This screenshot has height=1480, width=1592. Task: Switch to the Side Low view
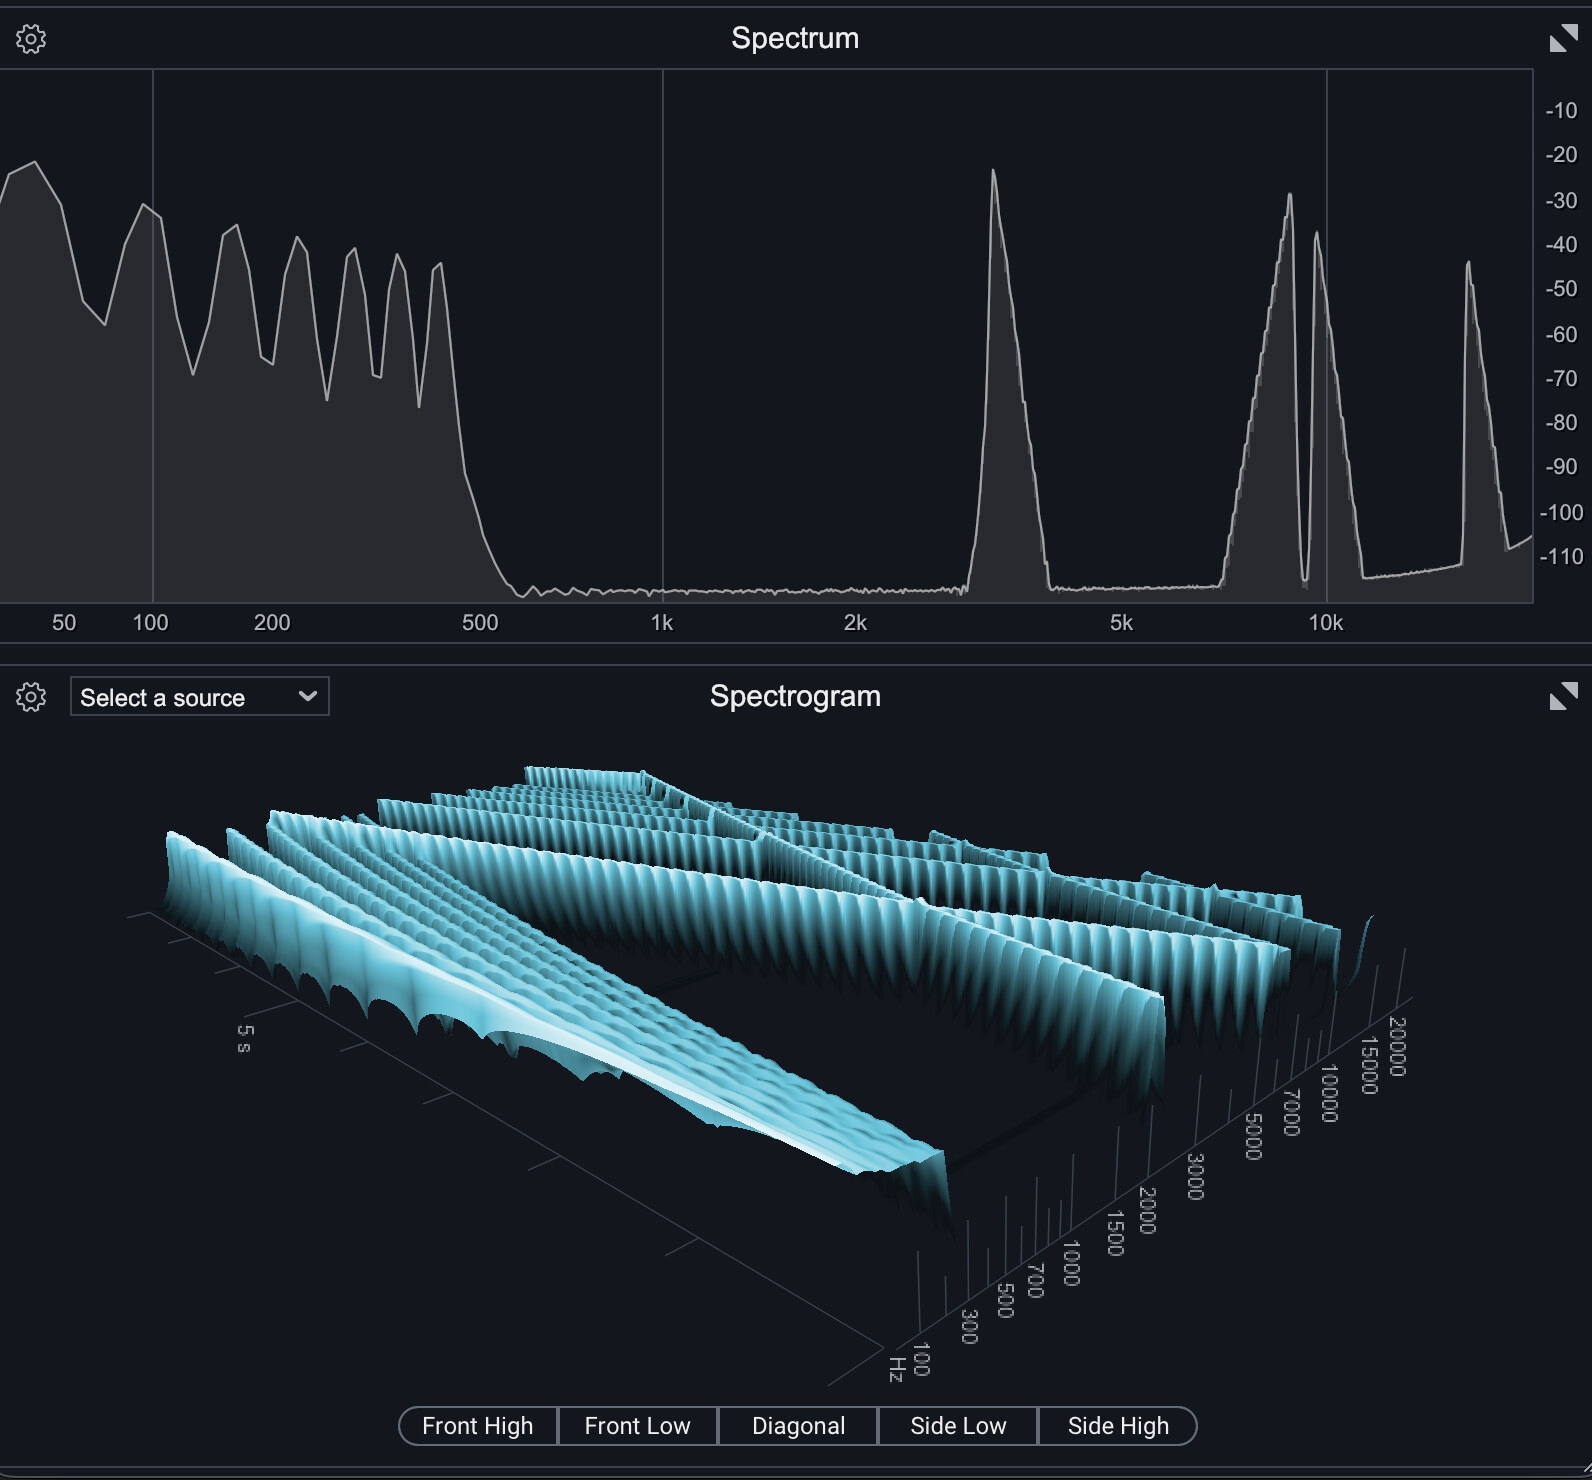[958, 1426]
